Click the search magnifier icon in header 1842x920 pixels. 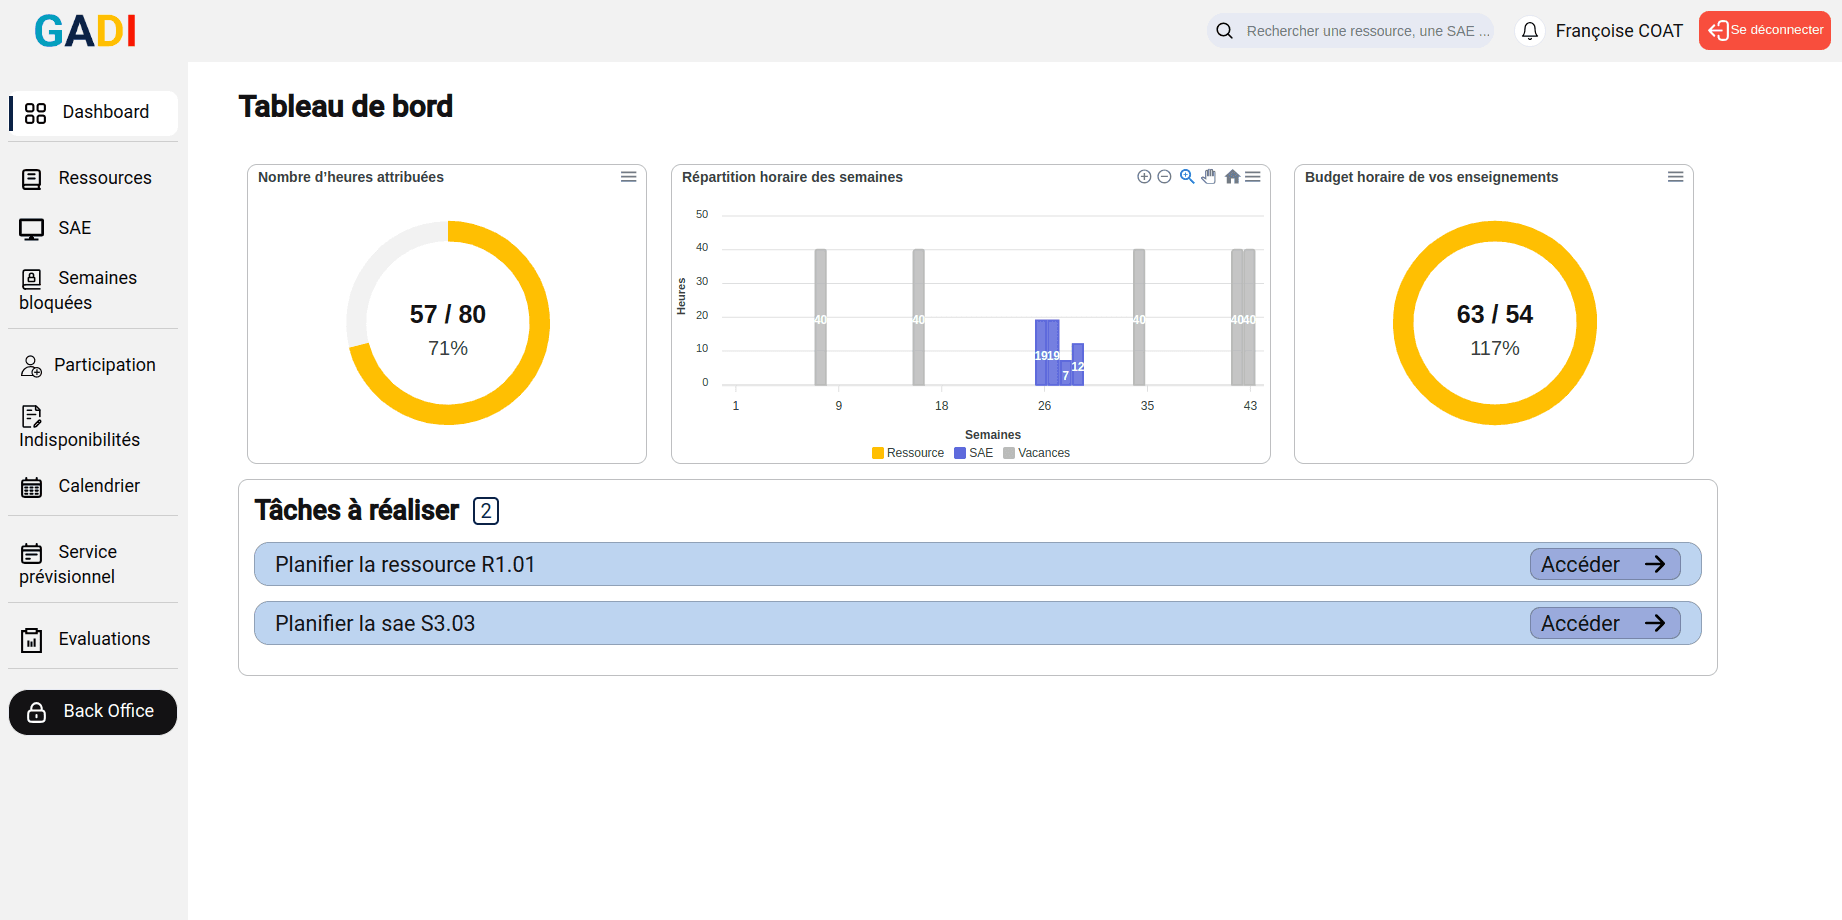1224,31
